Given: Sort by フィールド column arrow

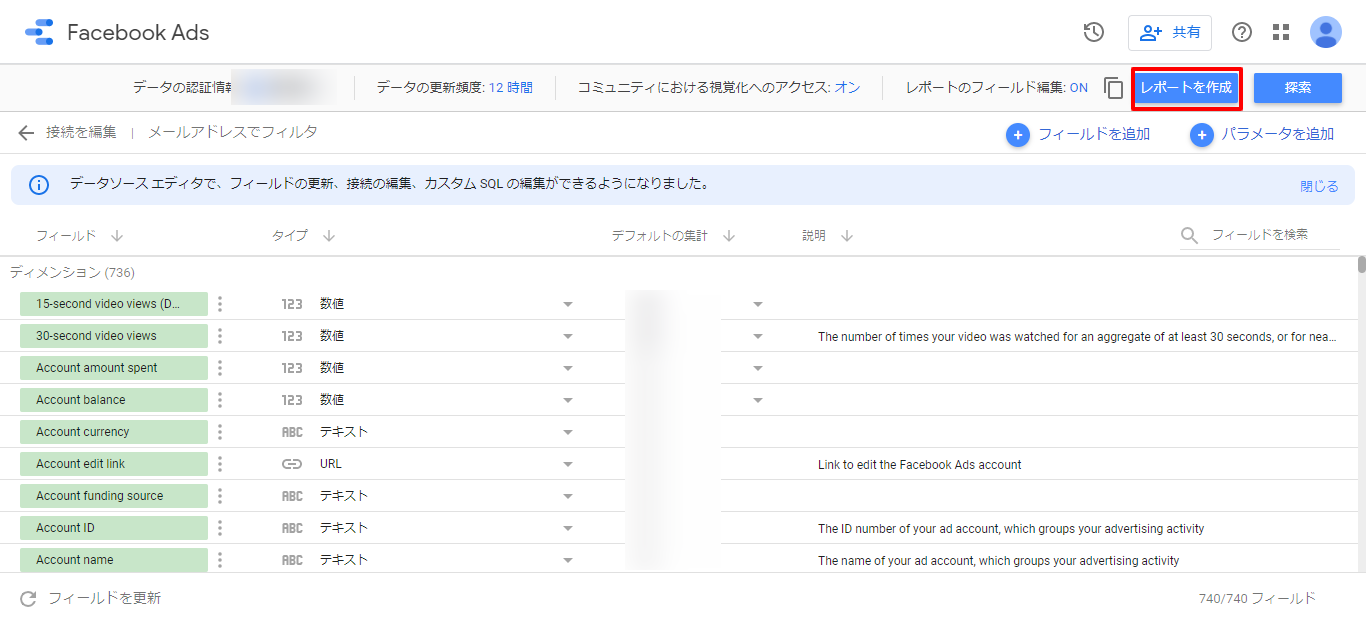Looking at the screenshot, I should (117, 236).
